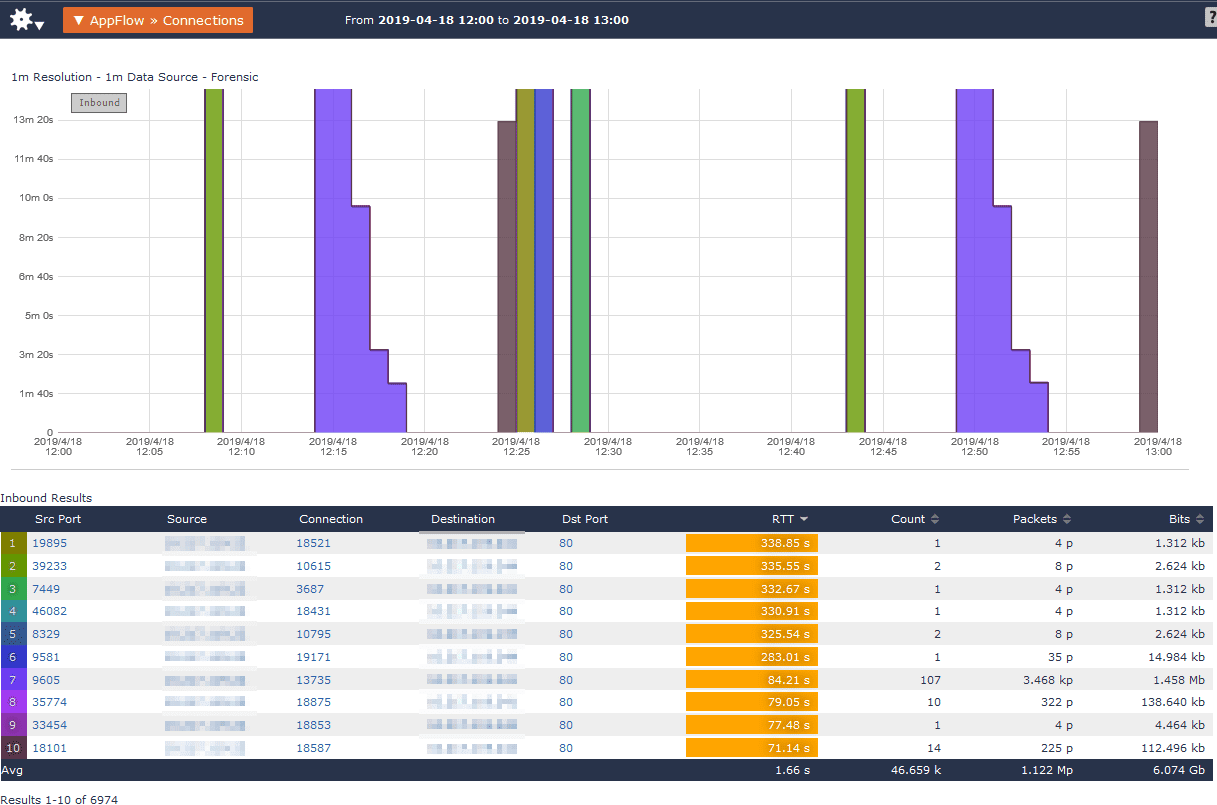The width and height of the screenshot is (1217, 805).
Task: Open source port 19895 link
Action: [x=50, y=543]
